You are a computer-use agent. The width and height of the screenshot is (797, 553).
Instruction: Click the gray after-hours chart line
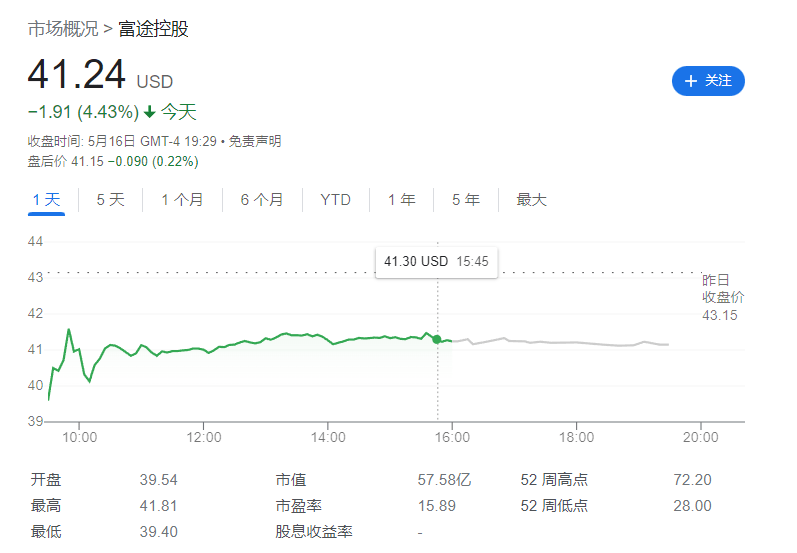(560, 342)
